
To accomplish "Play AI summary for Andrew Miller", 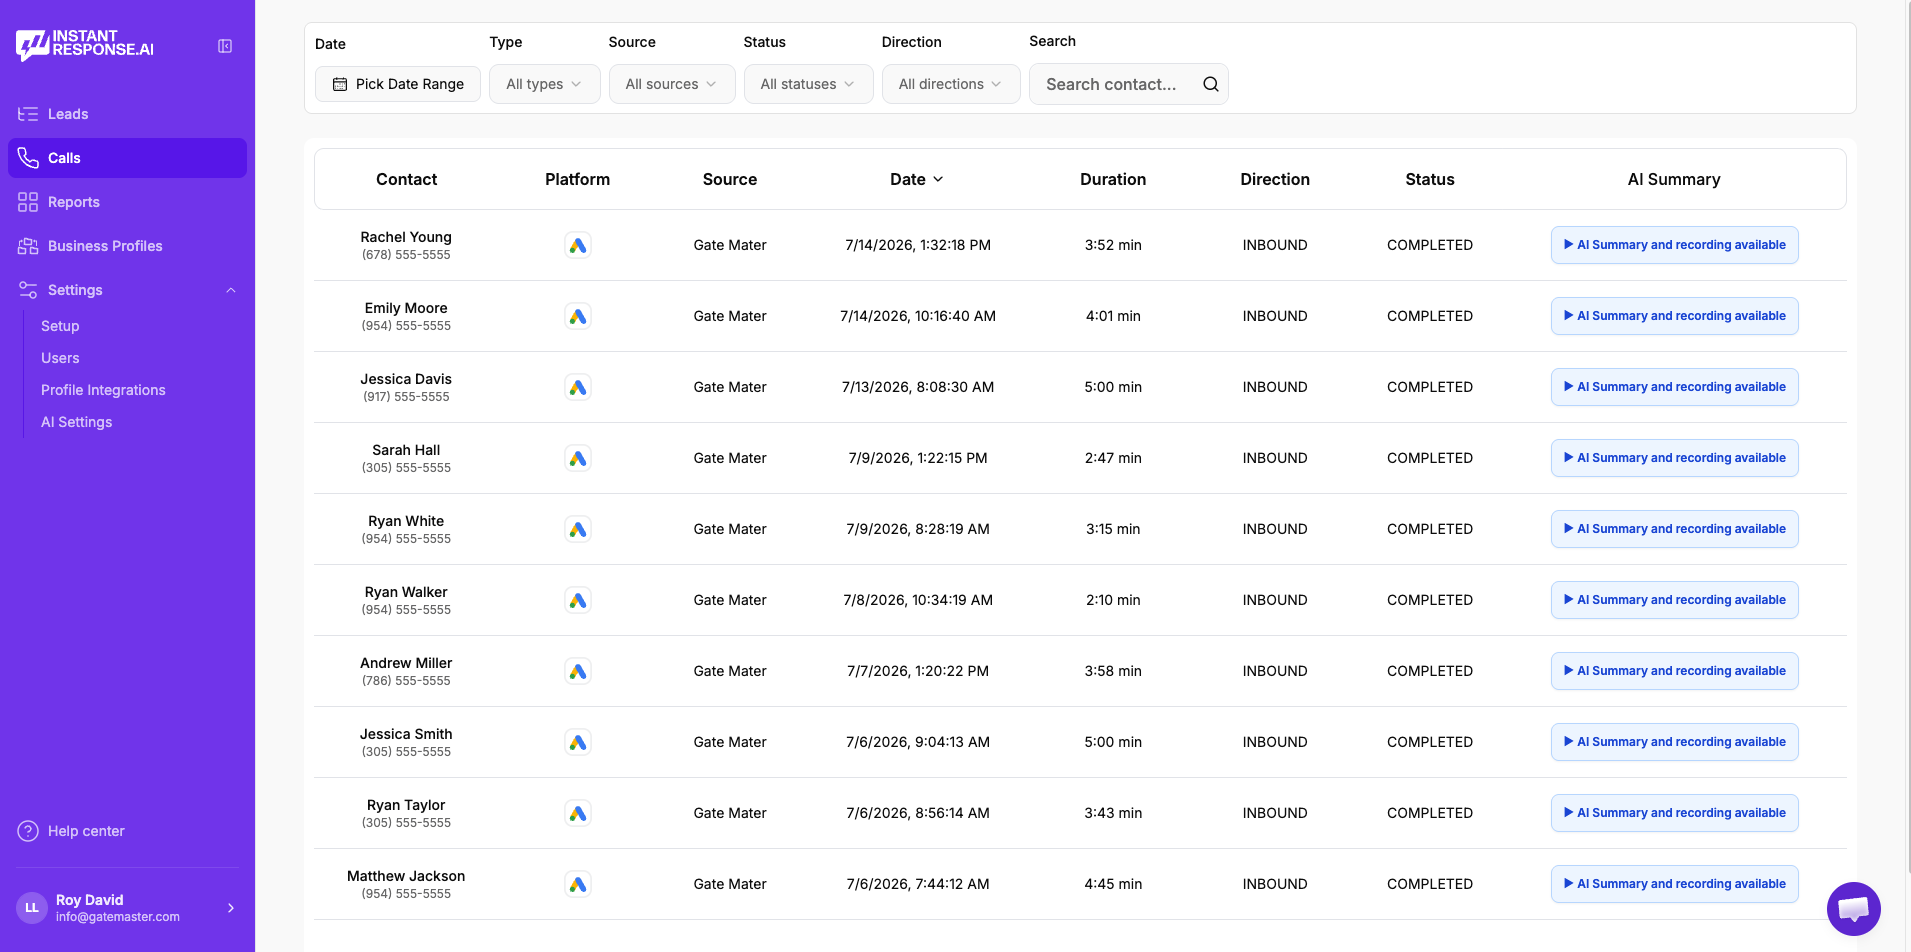I will click(1674, 671).
